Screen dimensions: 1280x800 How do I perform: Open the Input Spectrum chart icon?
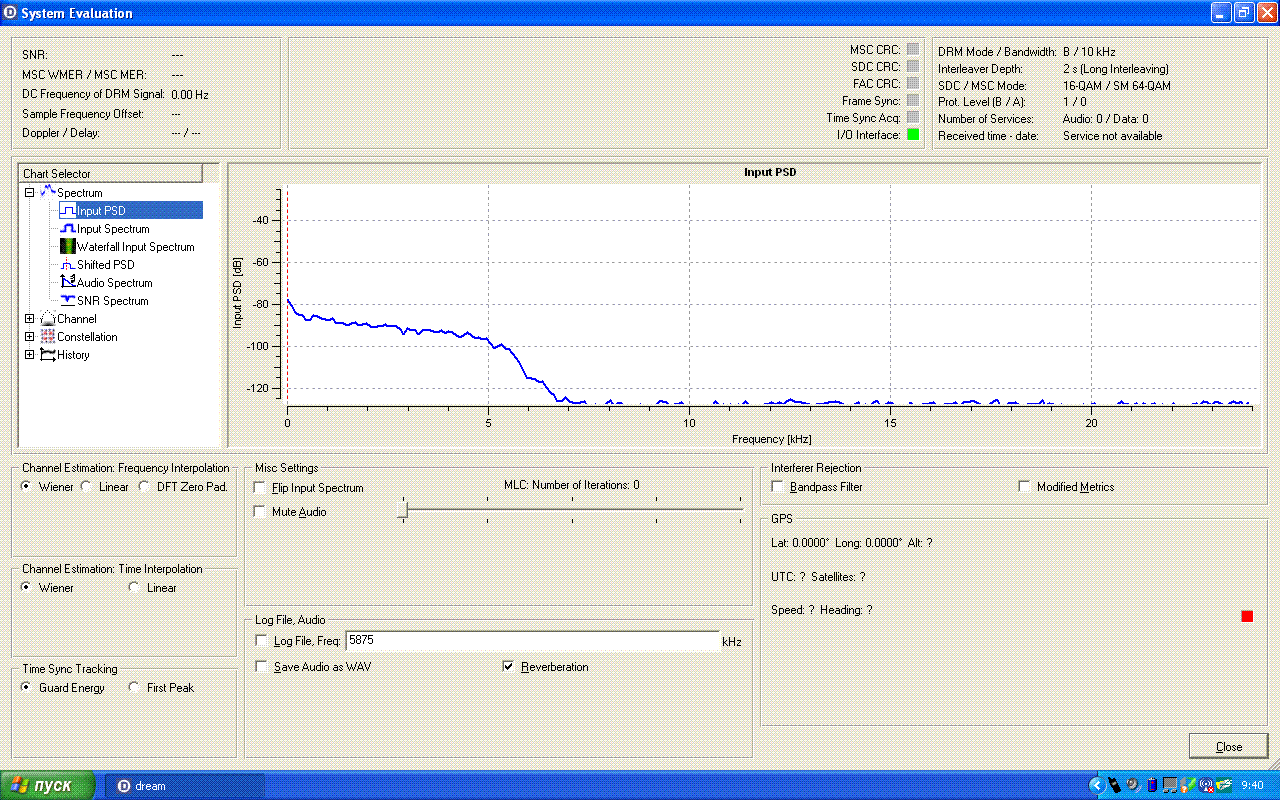coord(67,229)
